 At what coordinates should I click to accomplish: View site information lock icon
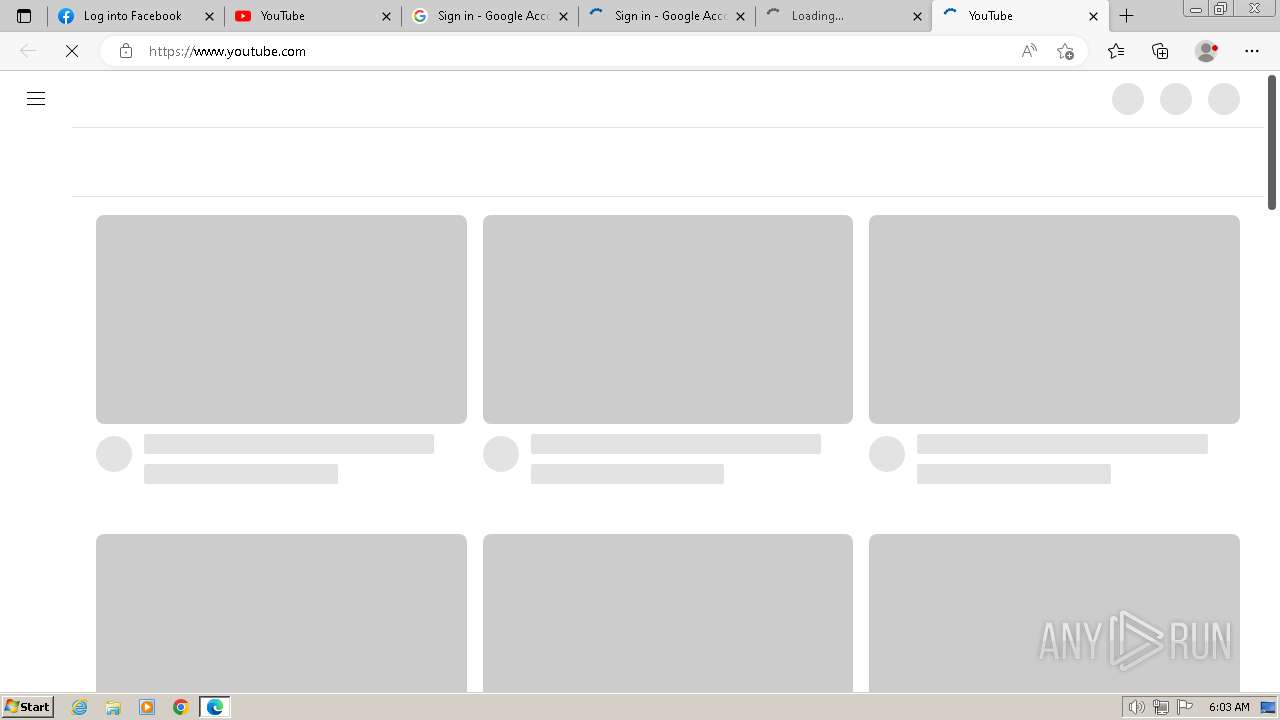click(x=125, y=51)
